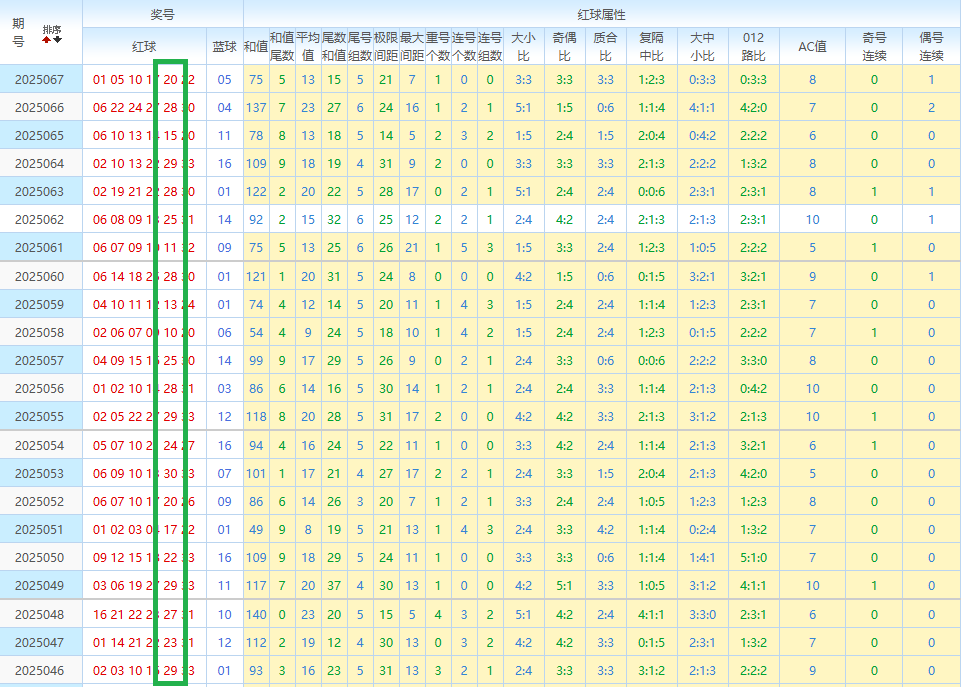
Task: Click the 大中小比 column header
Action: point(702,46)
